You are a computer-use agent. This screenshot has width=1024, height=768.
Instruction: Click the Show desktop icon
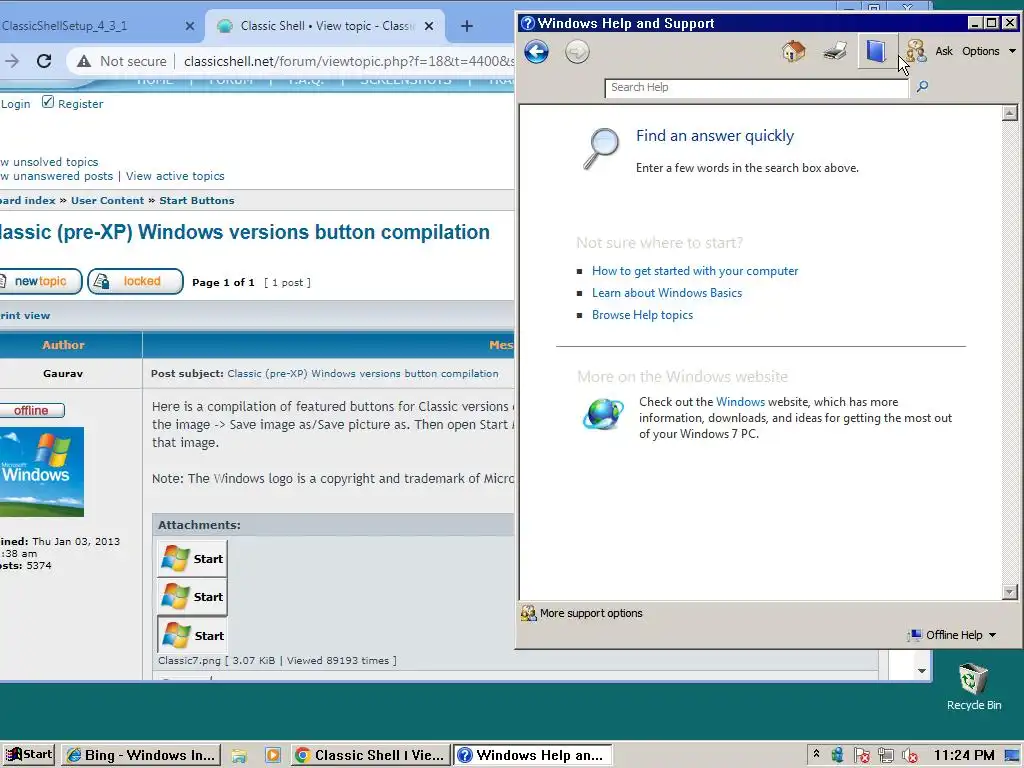pos(1012,756)
